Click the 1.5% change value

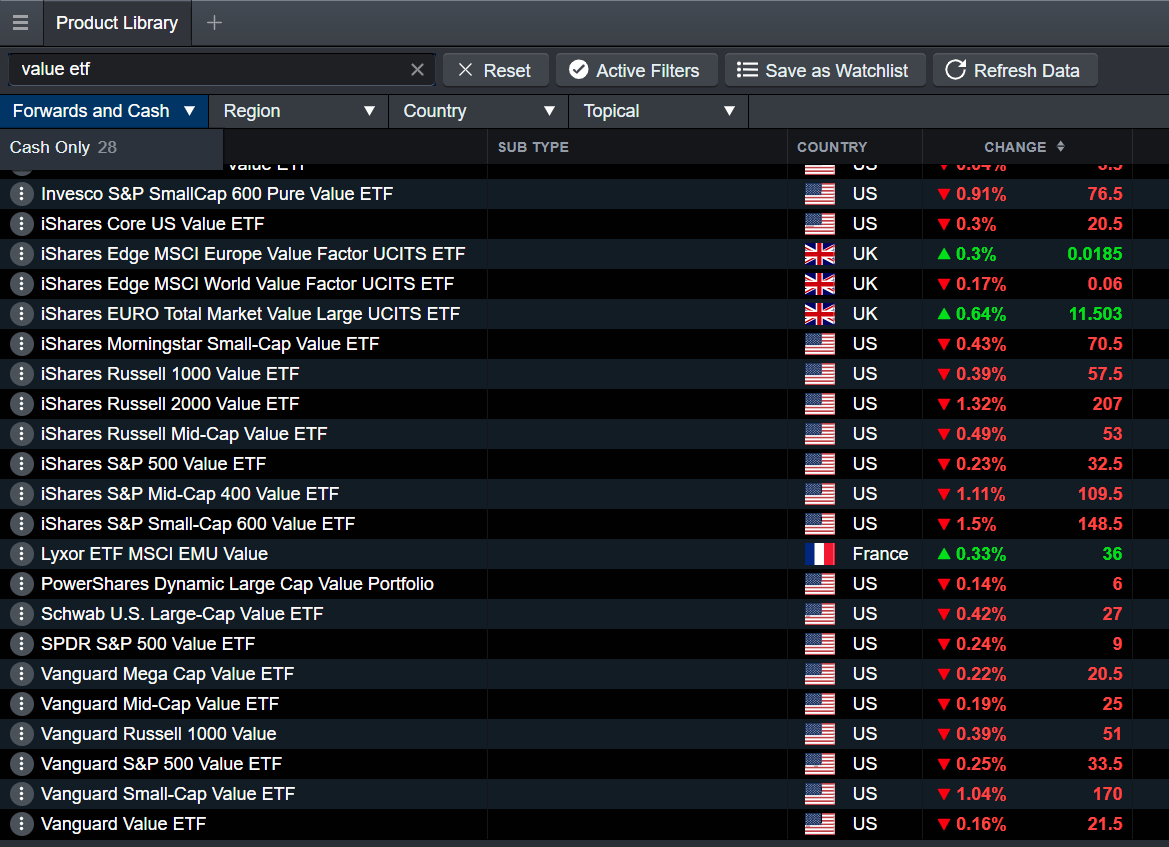click(976, 524)
